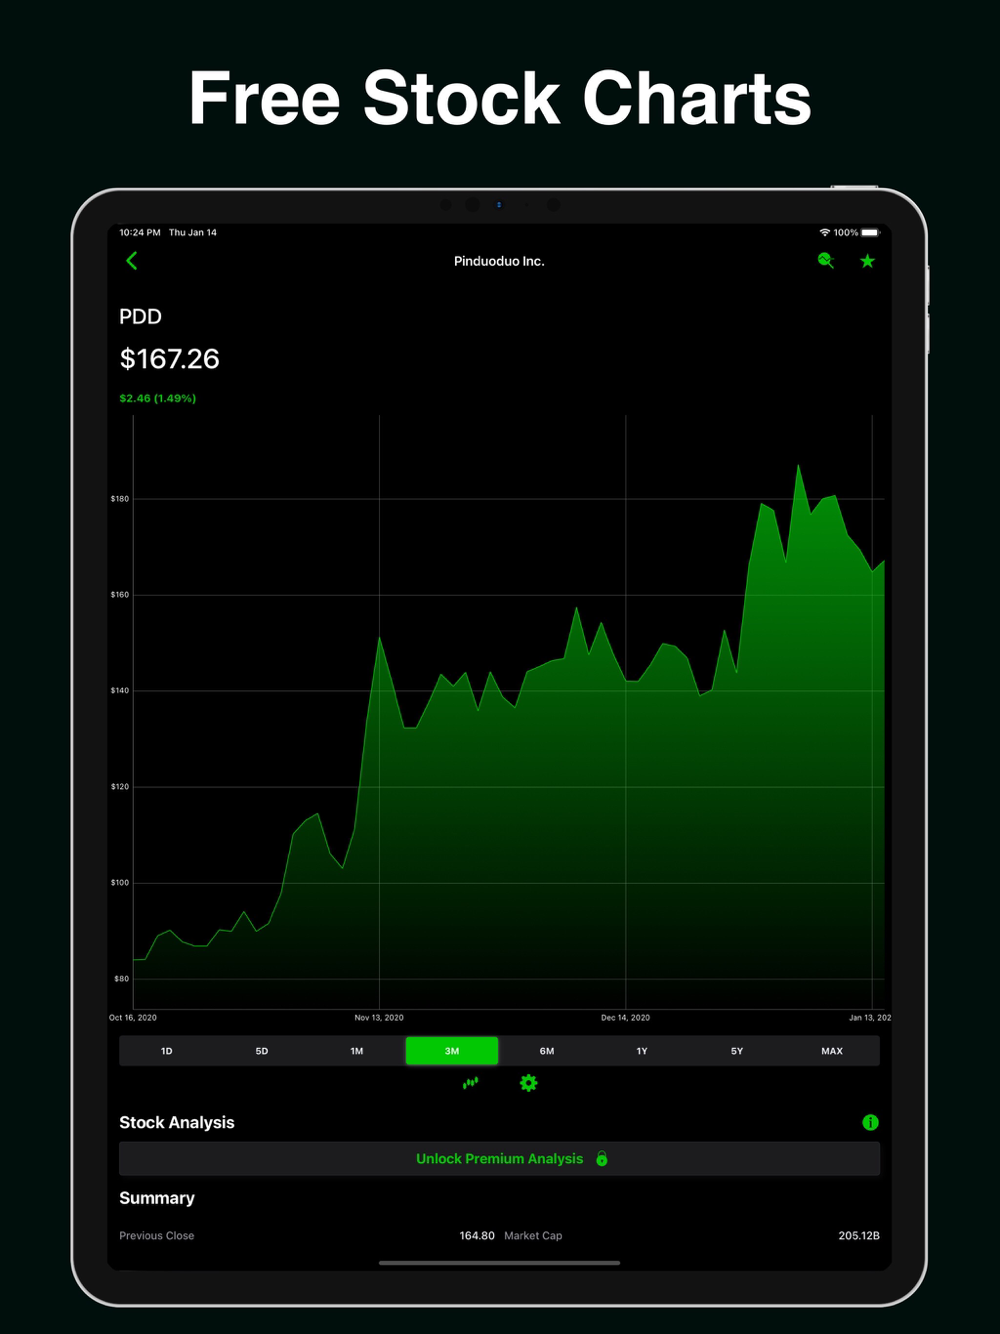Tap the Wi-Fi status icon
1000x1334 pixels.
click(x=825, y=232)
